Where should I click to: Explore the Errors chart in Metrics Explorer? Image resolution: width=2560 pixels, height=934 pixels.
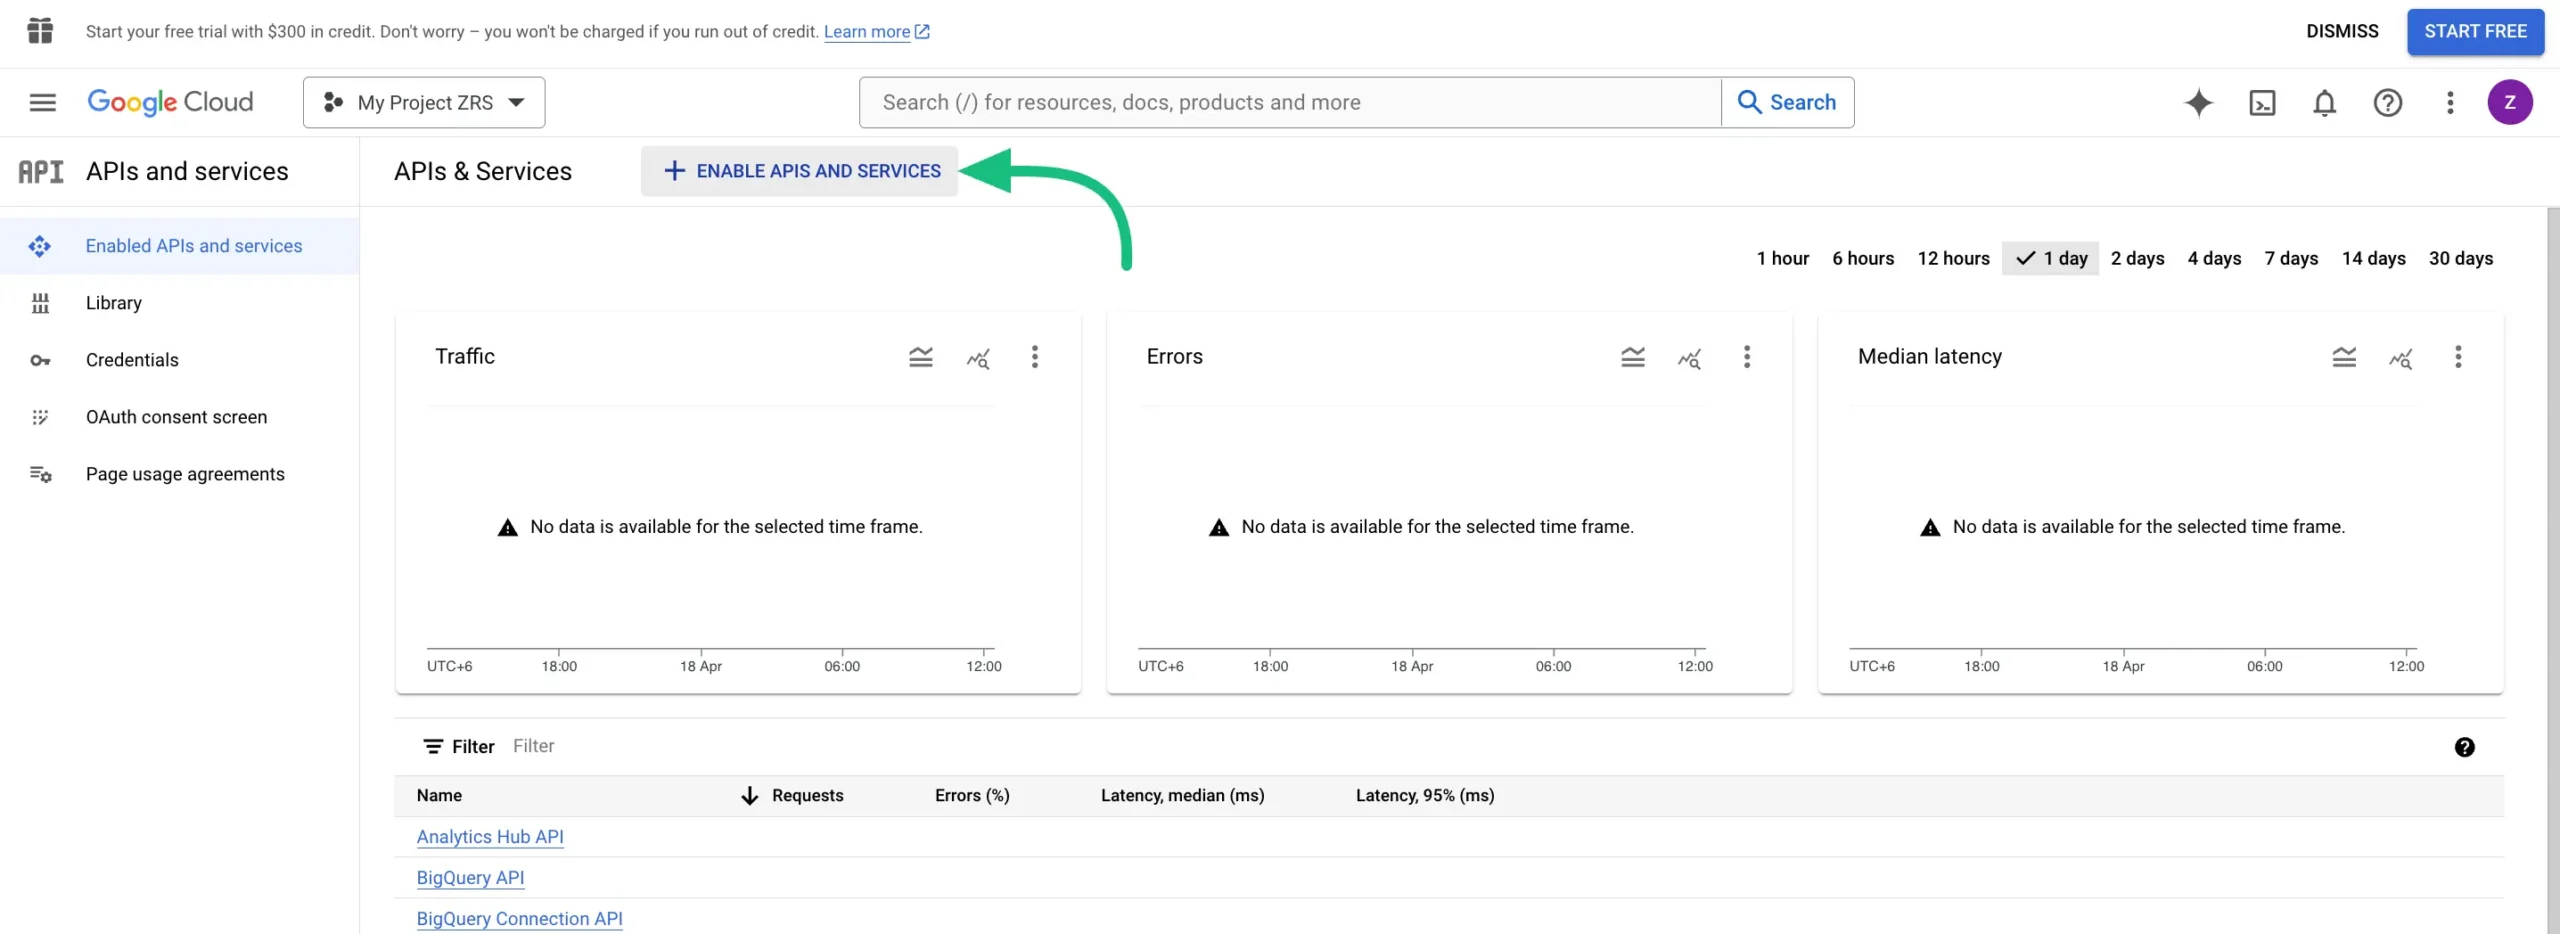click(1690, 358)
